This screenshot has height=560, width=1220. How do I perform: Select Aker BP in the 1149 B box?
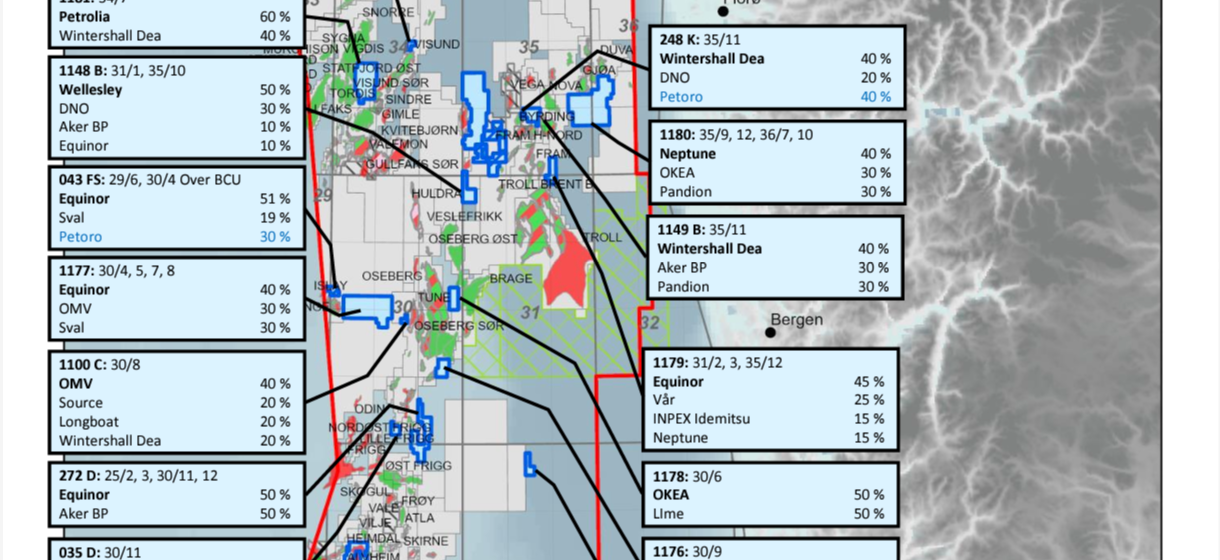tap(682, 268)
